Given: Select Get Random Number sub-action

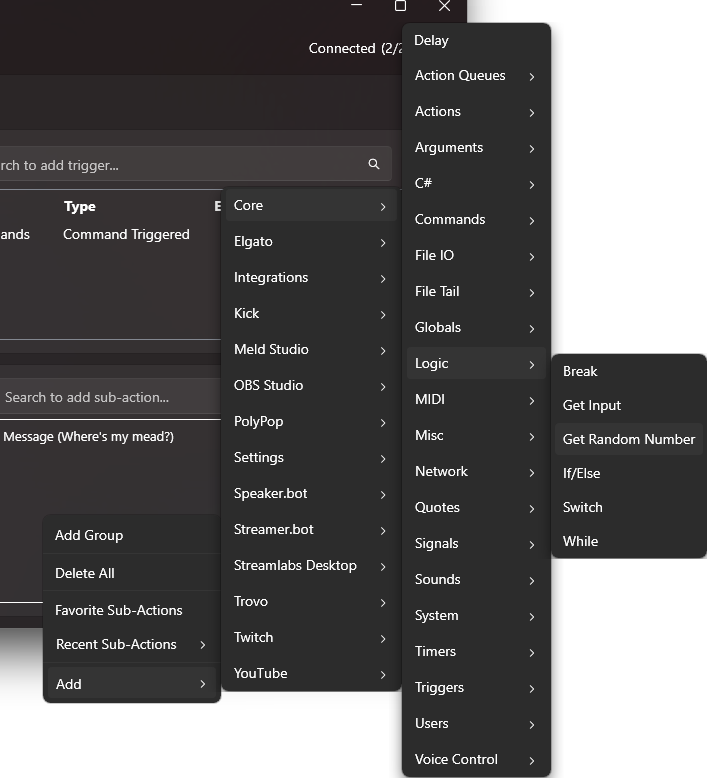Looking at the screenshot, I should (x=629, y=439).
